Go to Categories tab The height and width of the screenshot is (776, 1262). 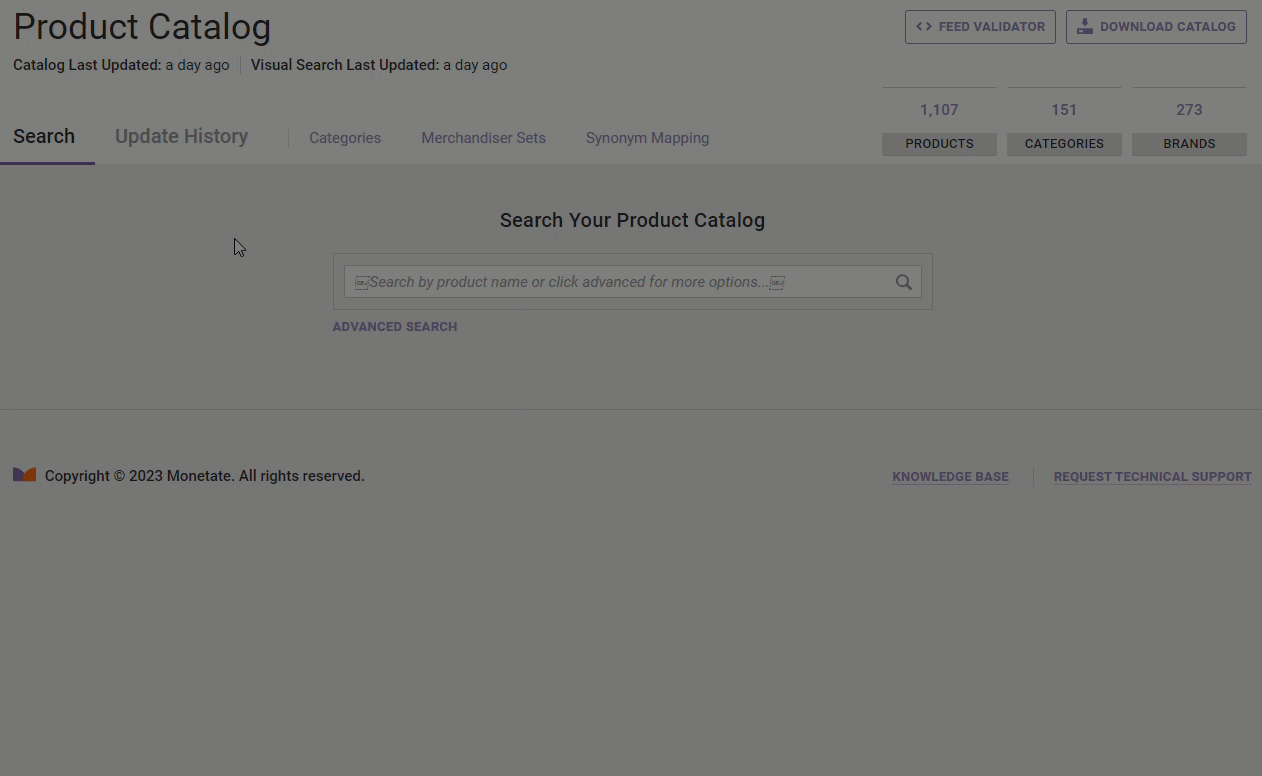pyautogui.click(x=345, y=138)
